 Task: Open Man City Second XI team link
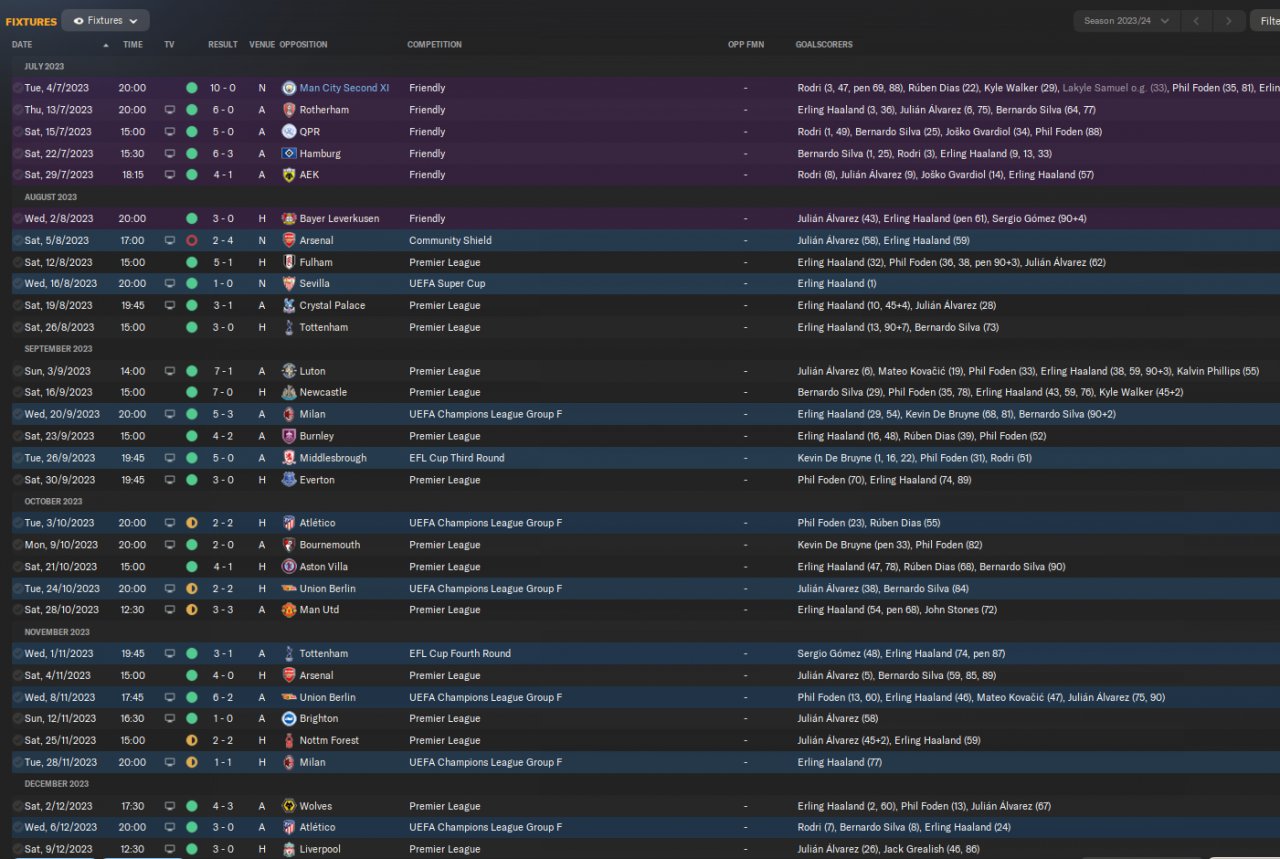coord(344,88)
